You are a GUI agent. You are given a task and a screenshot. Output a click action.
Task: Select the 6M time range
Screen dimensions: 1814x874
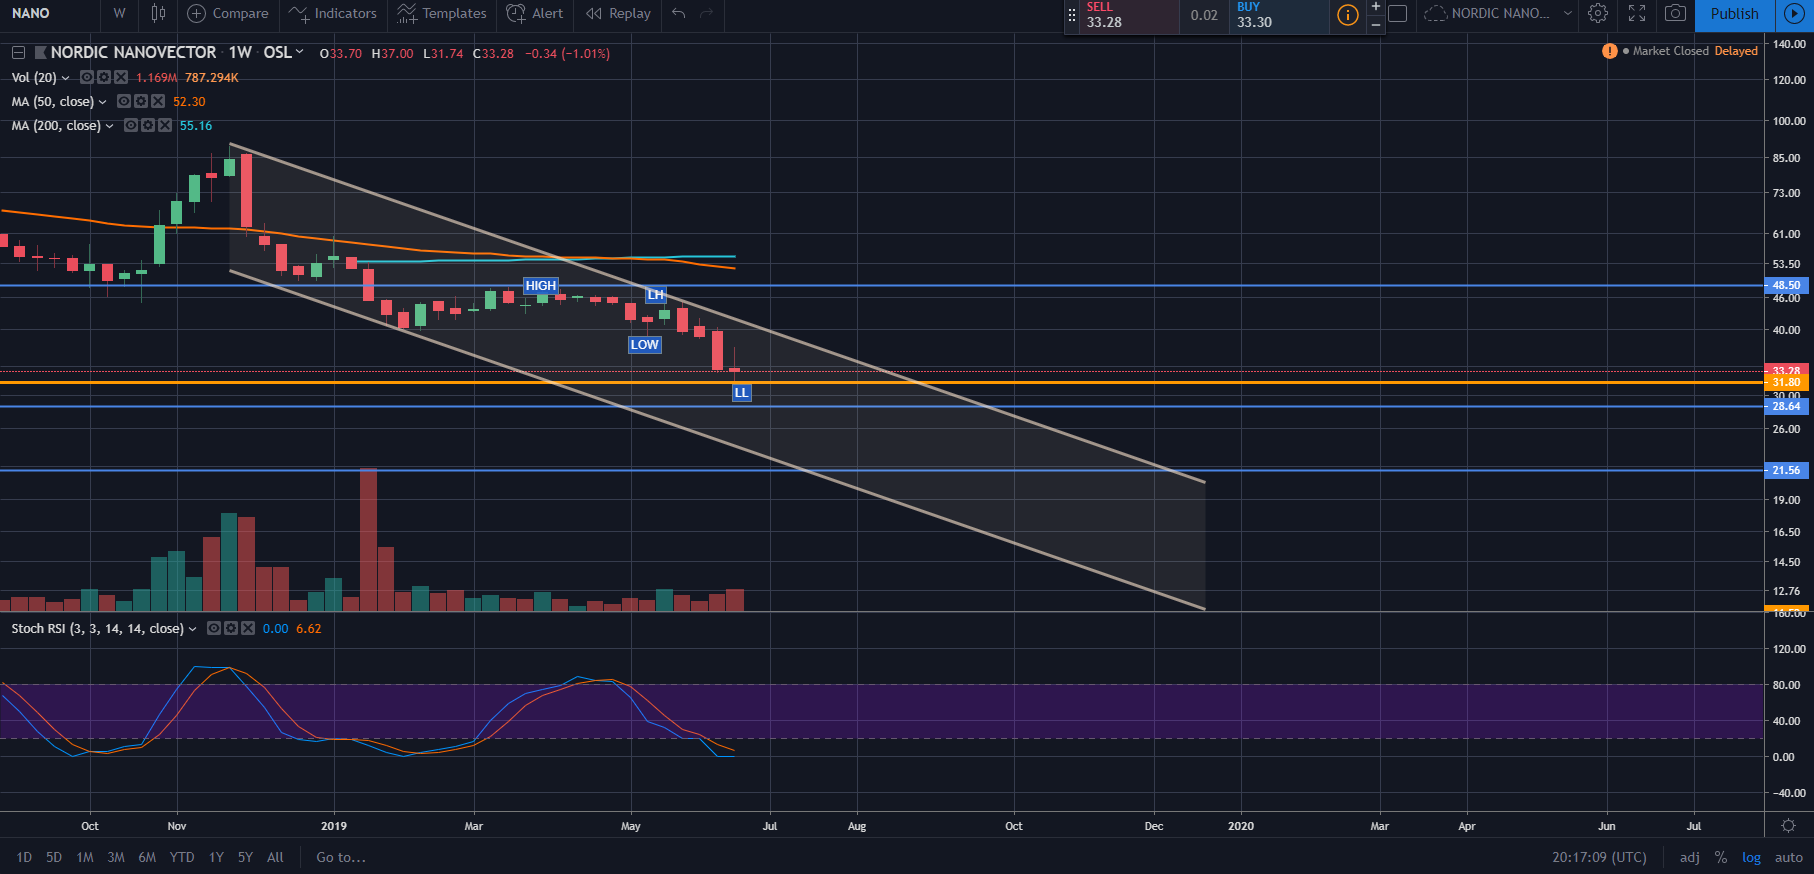[147, 857]
